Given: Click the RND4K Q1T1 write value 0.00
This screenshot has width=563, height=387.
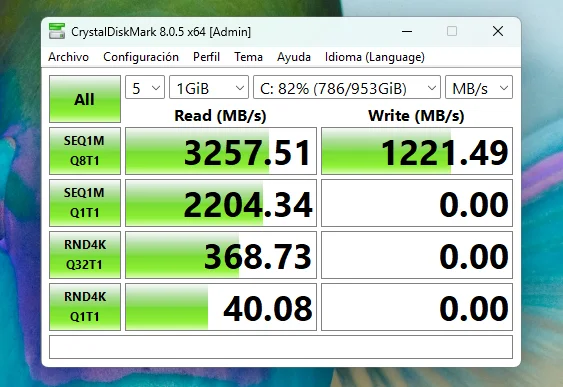Looking at the screenshot, I should (x=417, y=307).
